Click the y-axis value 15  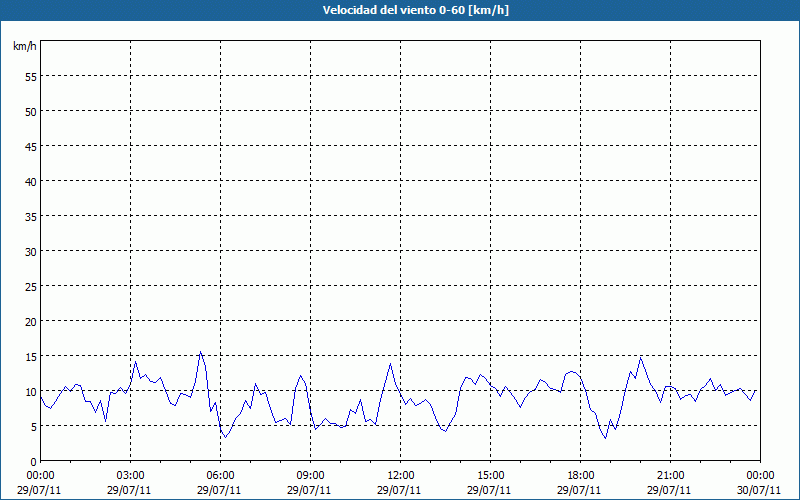(31, 357)
